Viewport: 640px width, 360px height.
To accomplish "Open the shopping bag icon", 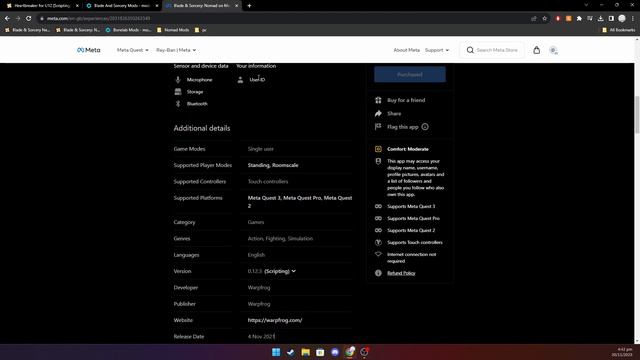I will point(536,50).
